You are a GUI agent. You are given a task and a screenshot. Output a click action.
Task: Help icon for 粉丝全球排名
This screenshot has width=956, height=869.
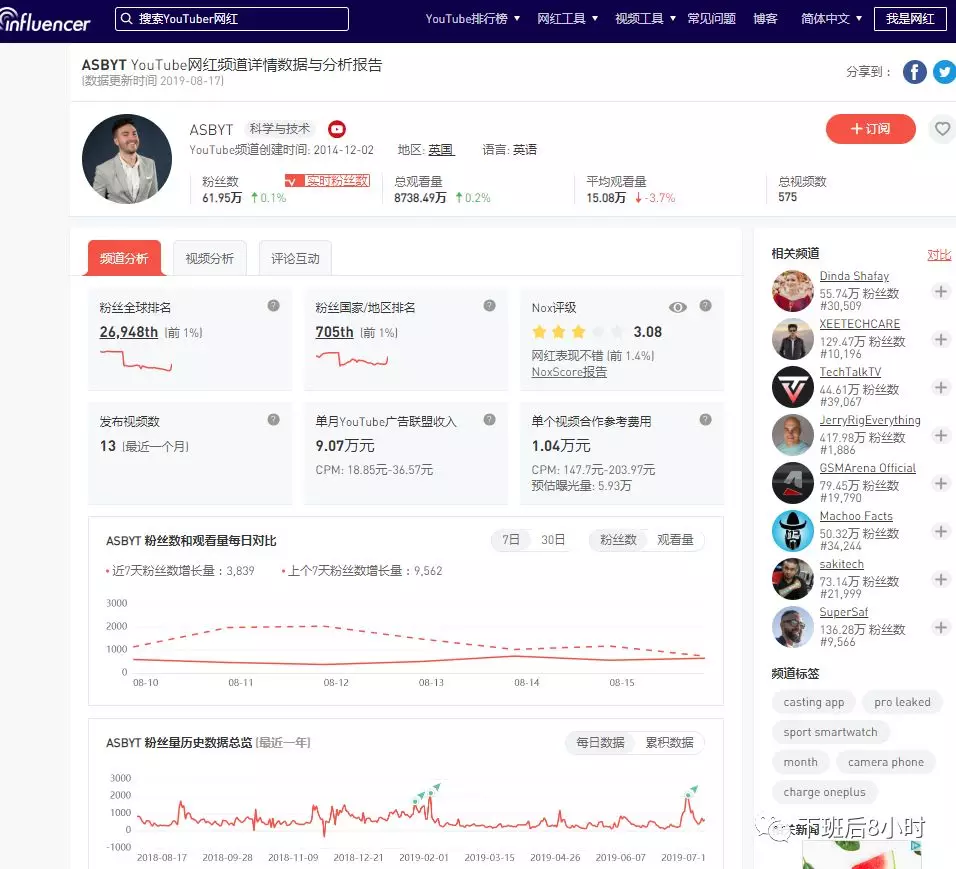coord(273,306)
